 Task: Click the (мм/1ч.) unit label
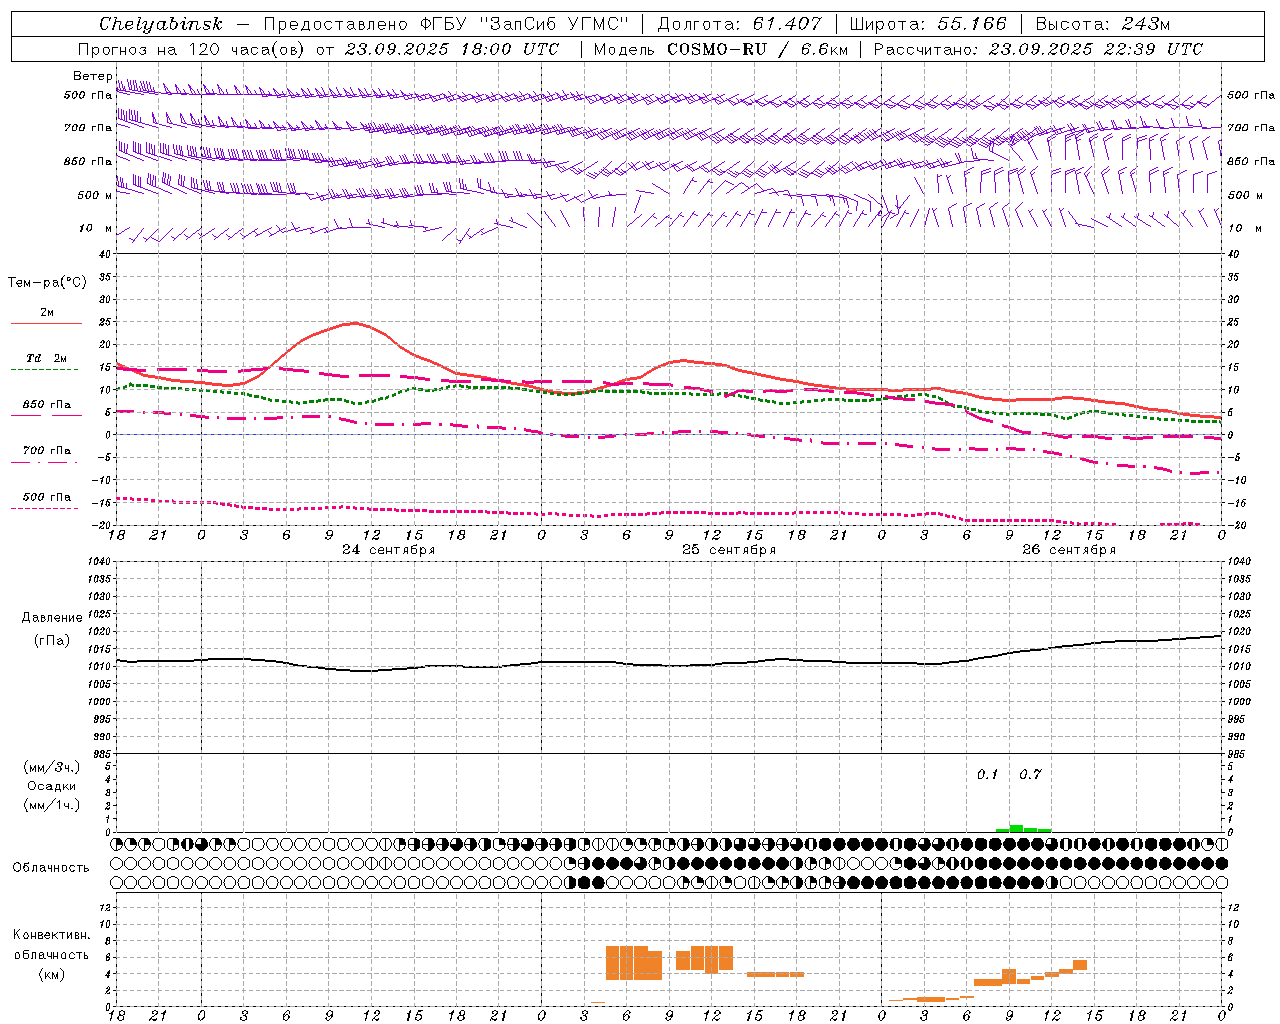click(52, 805)
